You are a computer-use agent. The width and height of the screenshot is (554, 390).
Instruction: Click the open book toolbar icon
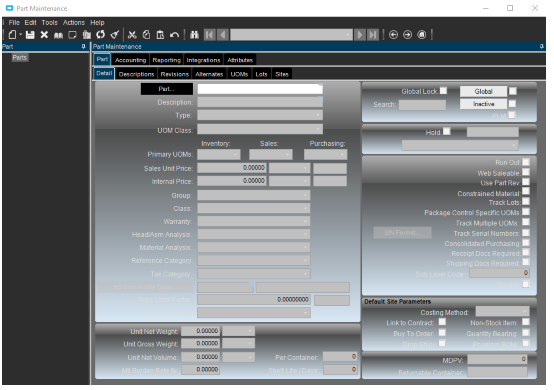(x=58, y=35)
